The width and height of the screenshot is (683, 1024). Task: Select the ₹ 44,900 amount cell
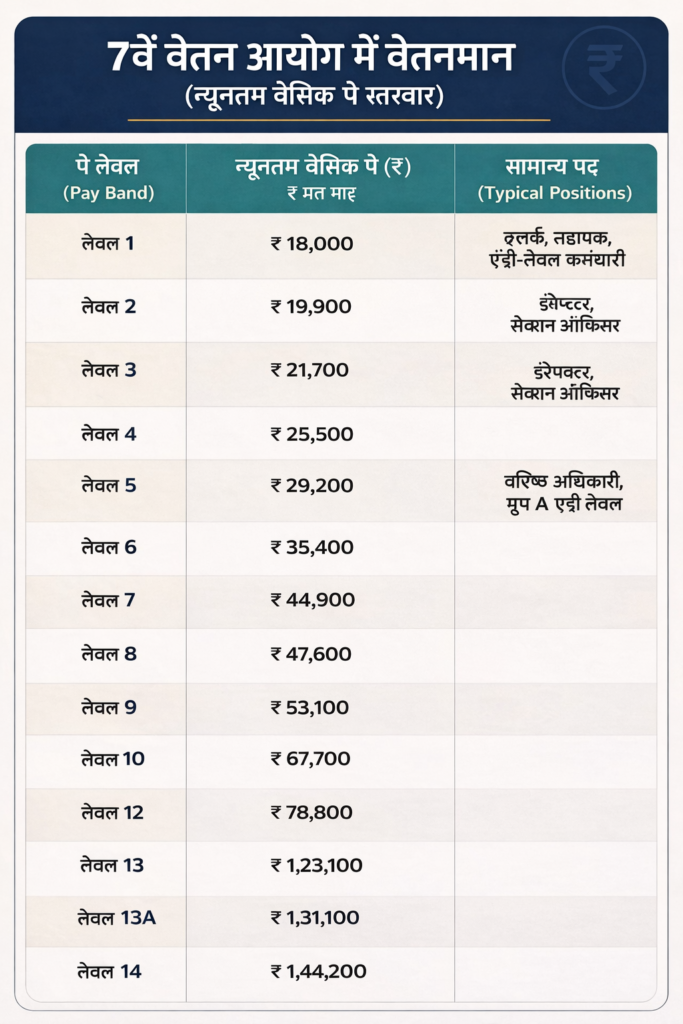pos(311,600)
